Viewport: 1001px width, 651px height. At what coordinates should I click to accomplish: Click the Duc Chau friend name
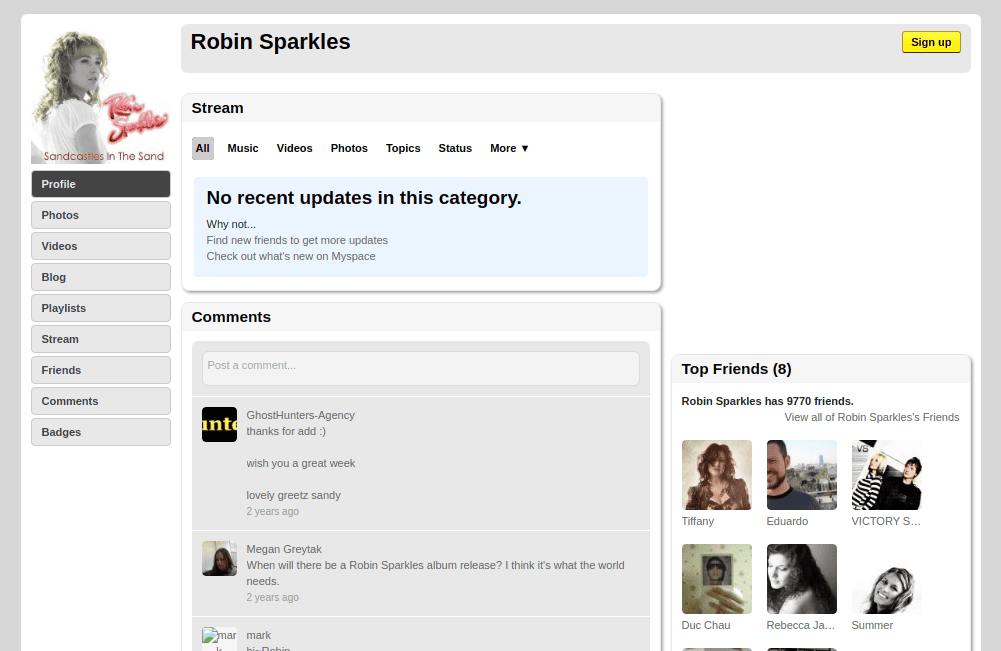point(705,625)
